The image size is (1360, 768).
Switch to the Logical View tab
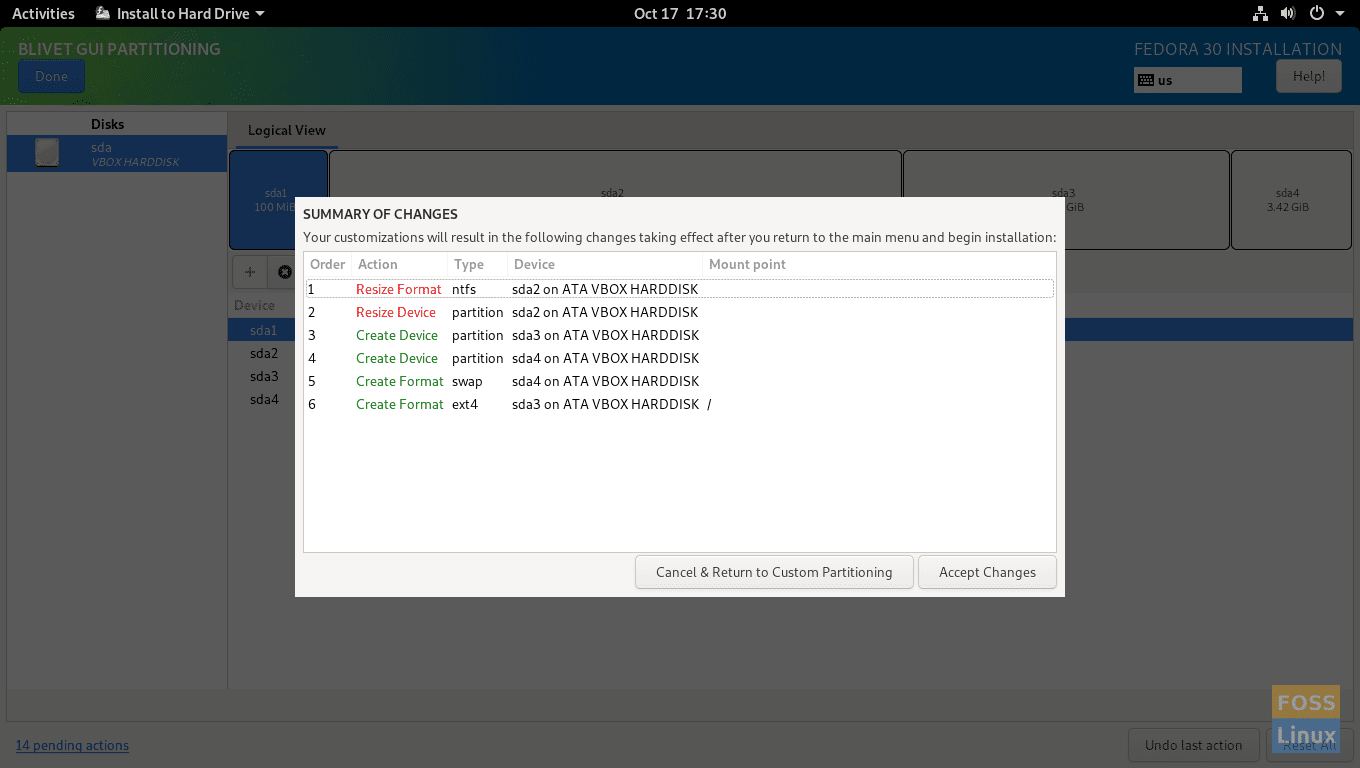286,130
